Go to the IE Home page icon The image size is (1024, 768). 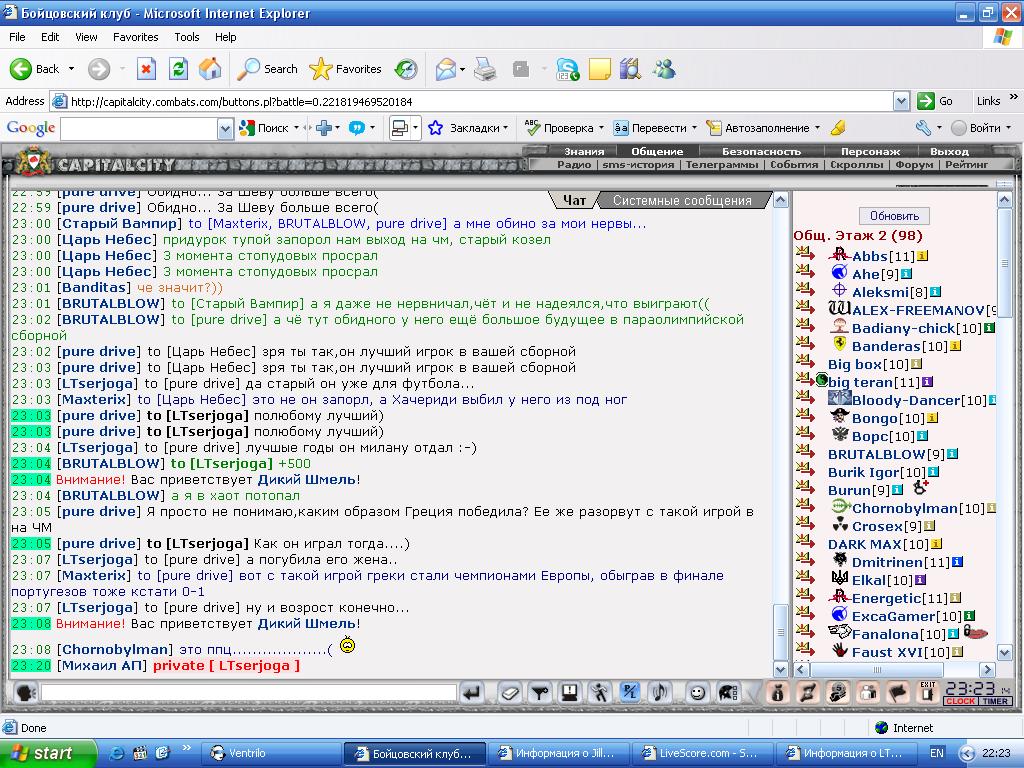(210, 69)
